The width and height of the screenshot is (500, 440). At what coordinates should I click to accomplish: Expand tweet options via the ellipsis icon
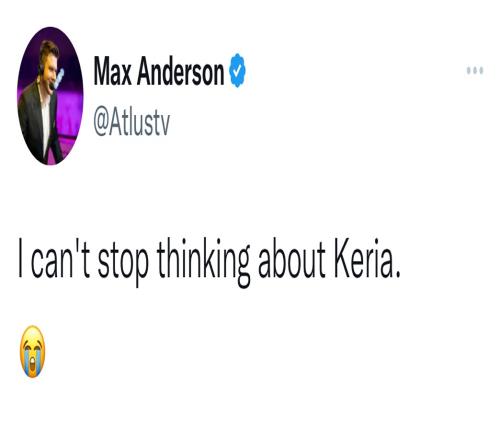(x=475, y=71)
